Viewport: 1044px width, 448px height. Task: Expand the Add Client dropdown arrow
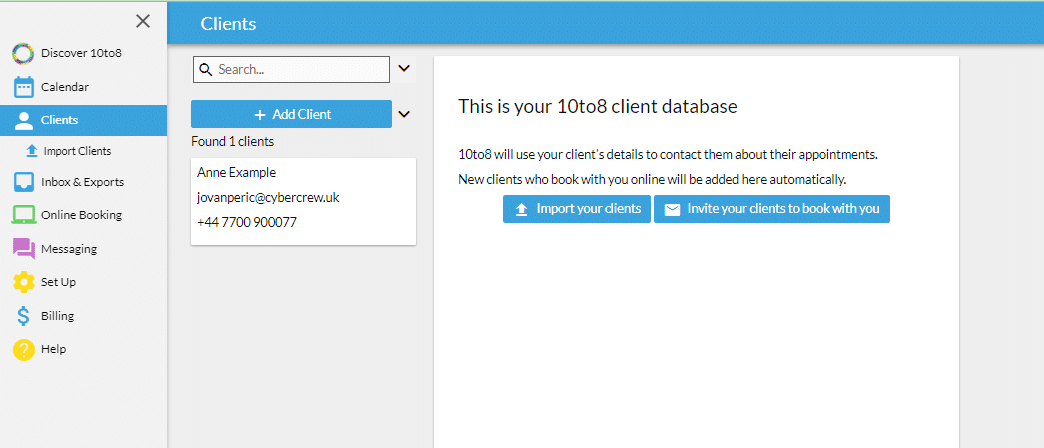pyautogui.click(x=403, y=114)
